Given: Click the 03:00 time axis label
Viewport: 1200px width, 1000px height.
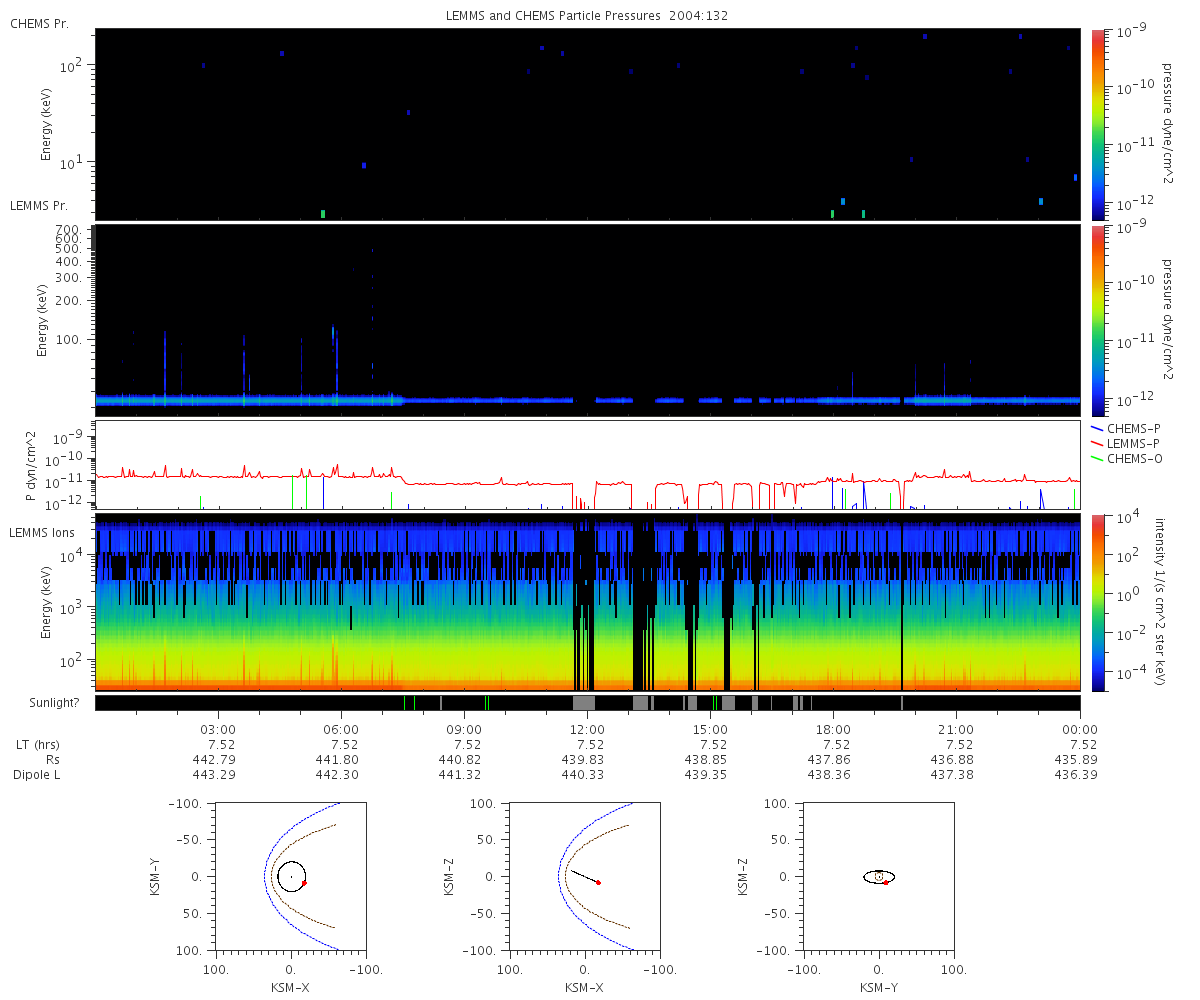Looking at the screenshot, I should [x=218, y=730].
